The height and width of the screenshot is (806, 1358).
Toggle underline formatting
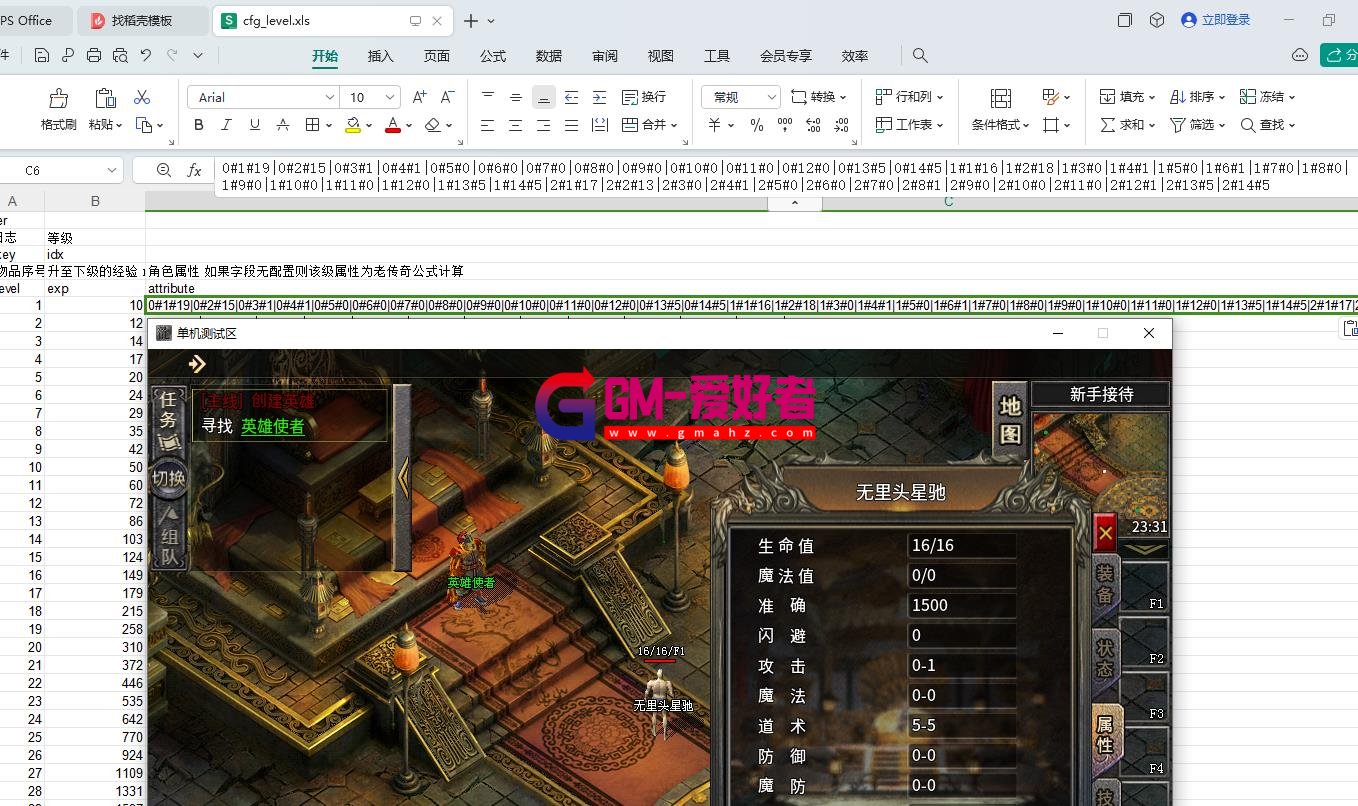[x=255, y=125]
